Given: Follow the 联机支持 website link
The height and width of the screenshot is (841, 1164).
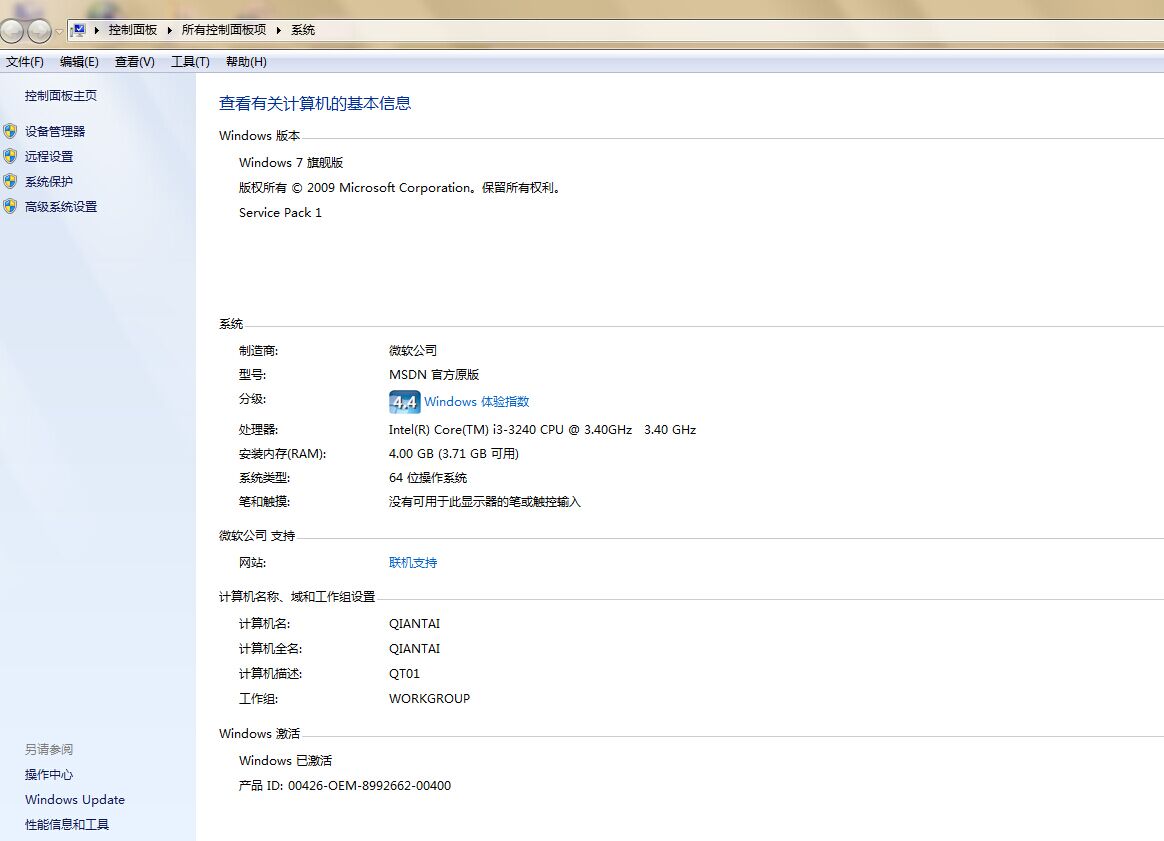Looking at the screenshot, I should pos(413,563).
